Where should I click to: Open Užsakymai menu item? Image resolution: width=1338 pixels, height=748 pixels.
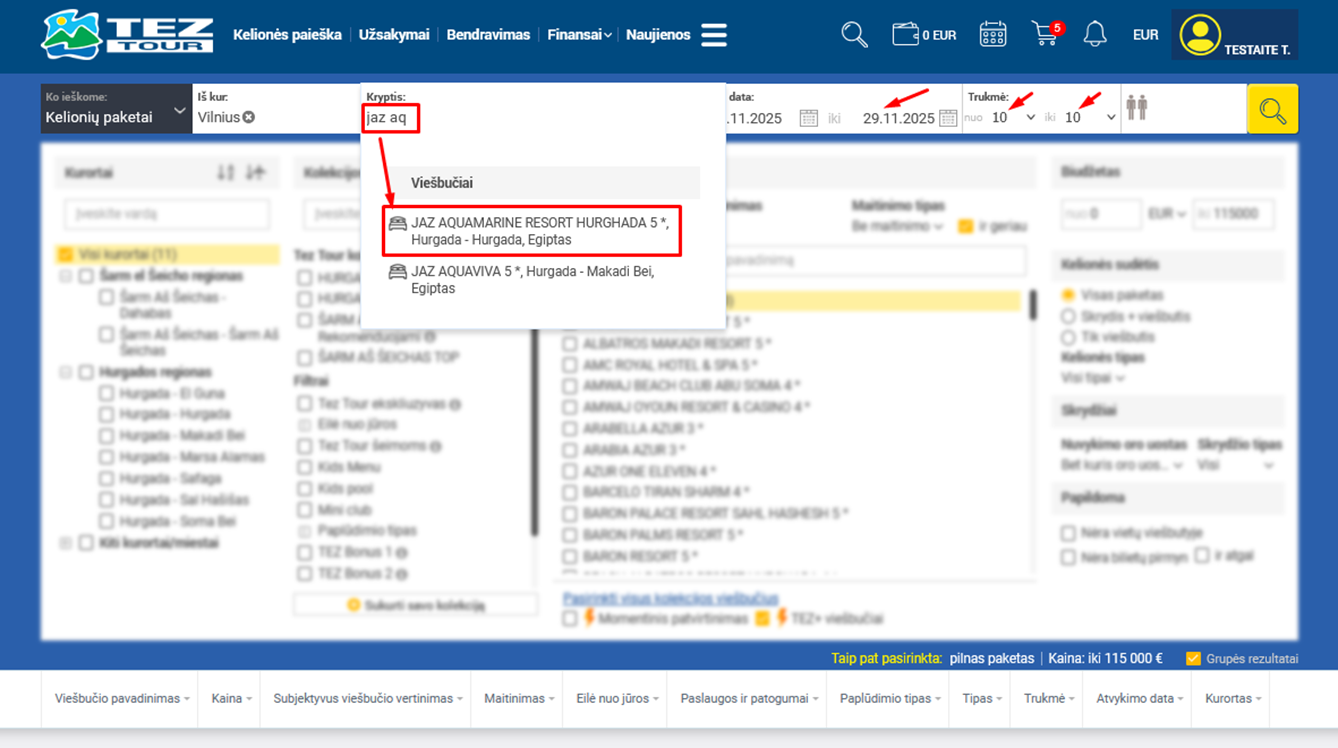tap(394, 35)
